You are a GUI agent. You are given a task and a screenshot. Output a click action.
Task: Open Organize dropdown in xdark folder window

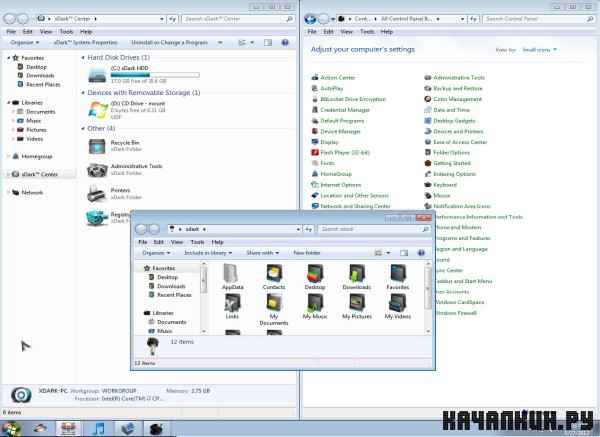point(156,253)
